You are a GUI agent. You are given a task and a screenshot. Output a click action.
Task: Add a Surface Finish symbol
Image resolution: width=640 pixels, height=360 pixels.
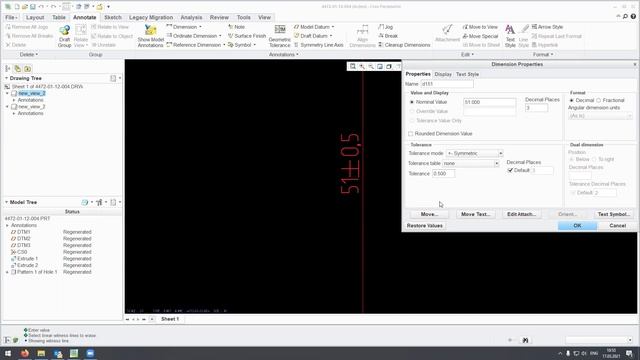point(247,36)
